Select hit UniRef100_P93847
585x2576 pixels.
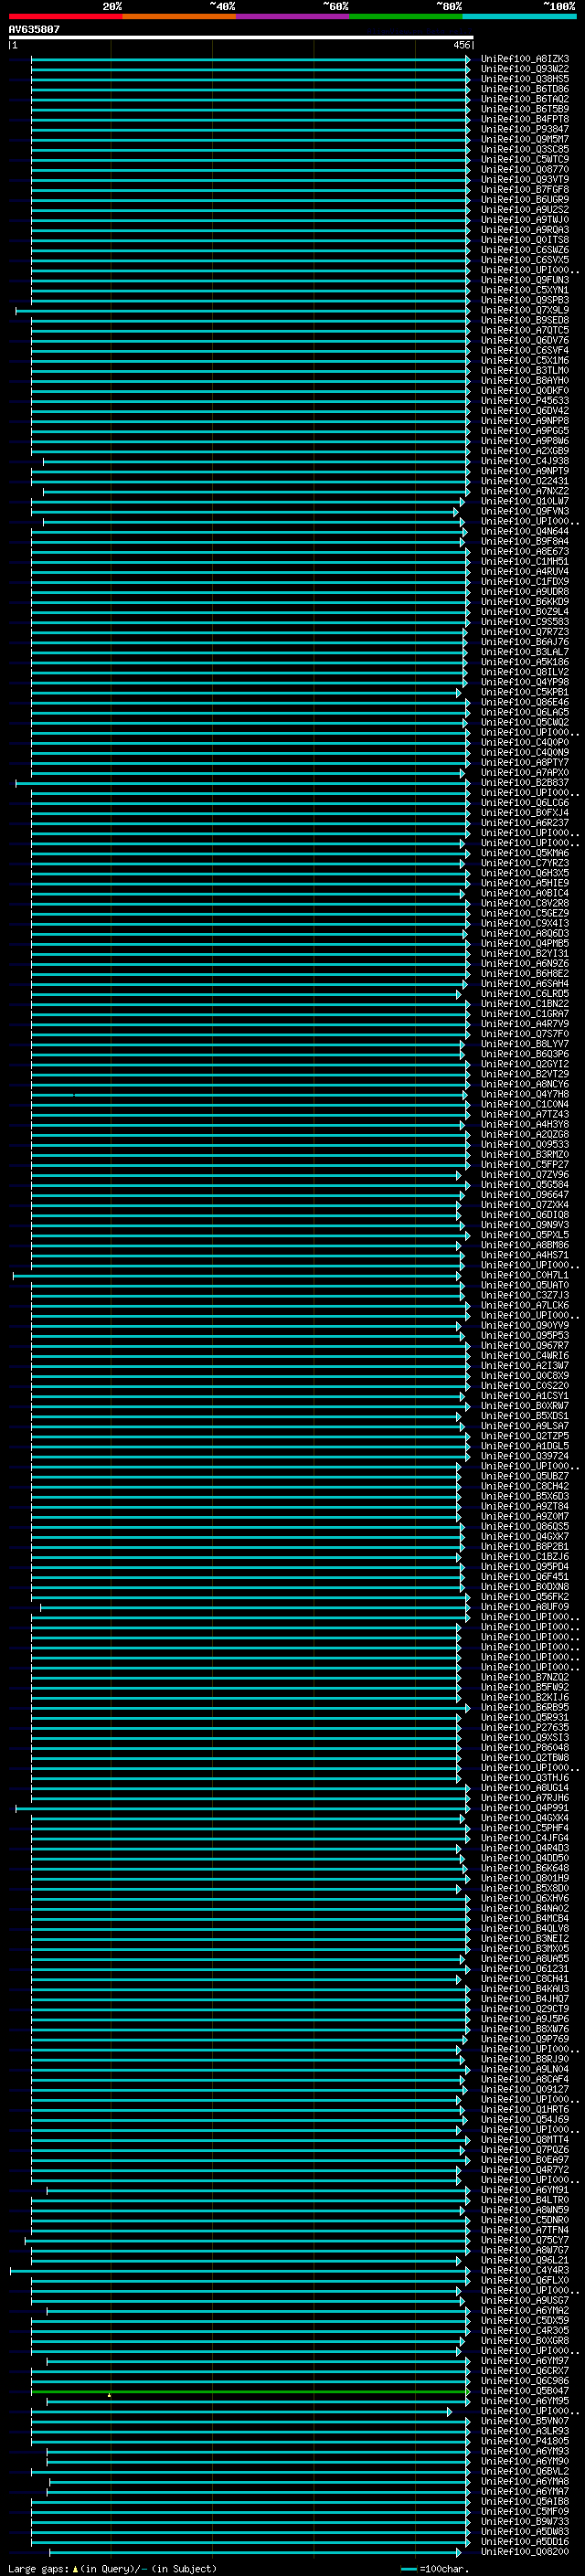click(x=525, y=129)
